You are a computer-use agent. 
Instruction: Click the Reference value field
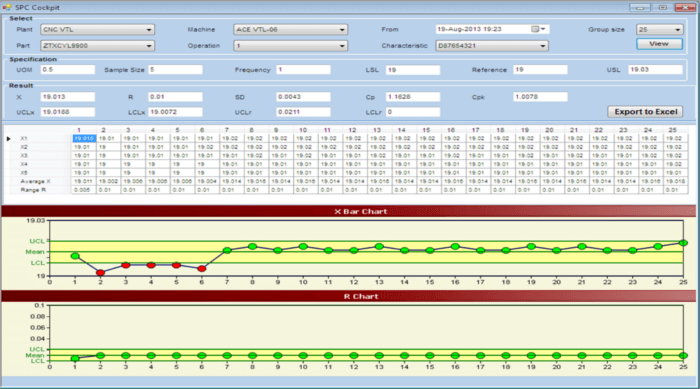[x=540, y=70]
